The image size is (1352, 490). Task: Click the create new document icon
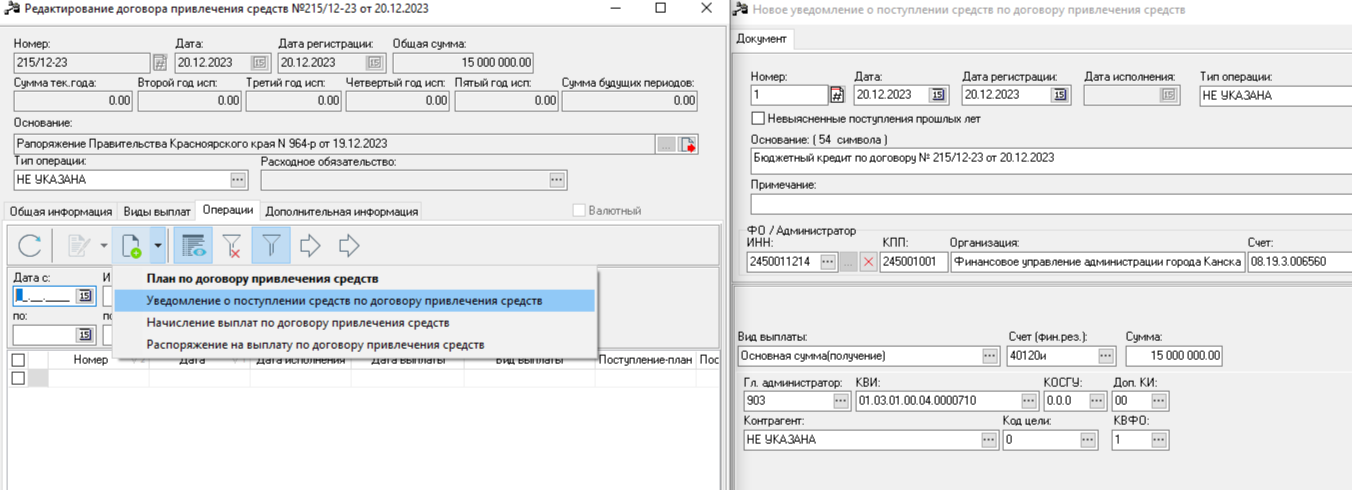point(130,245)
